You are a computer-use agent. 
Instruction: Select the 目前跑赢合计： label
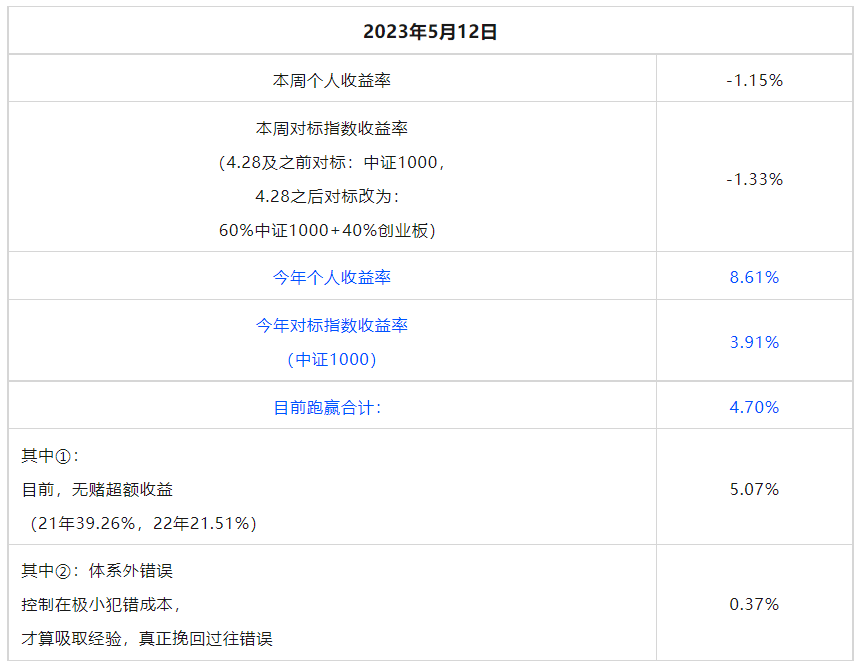click(x=328, y=408)
